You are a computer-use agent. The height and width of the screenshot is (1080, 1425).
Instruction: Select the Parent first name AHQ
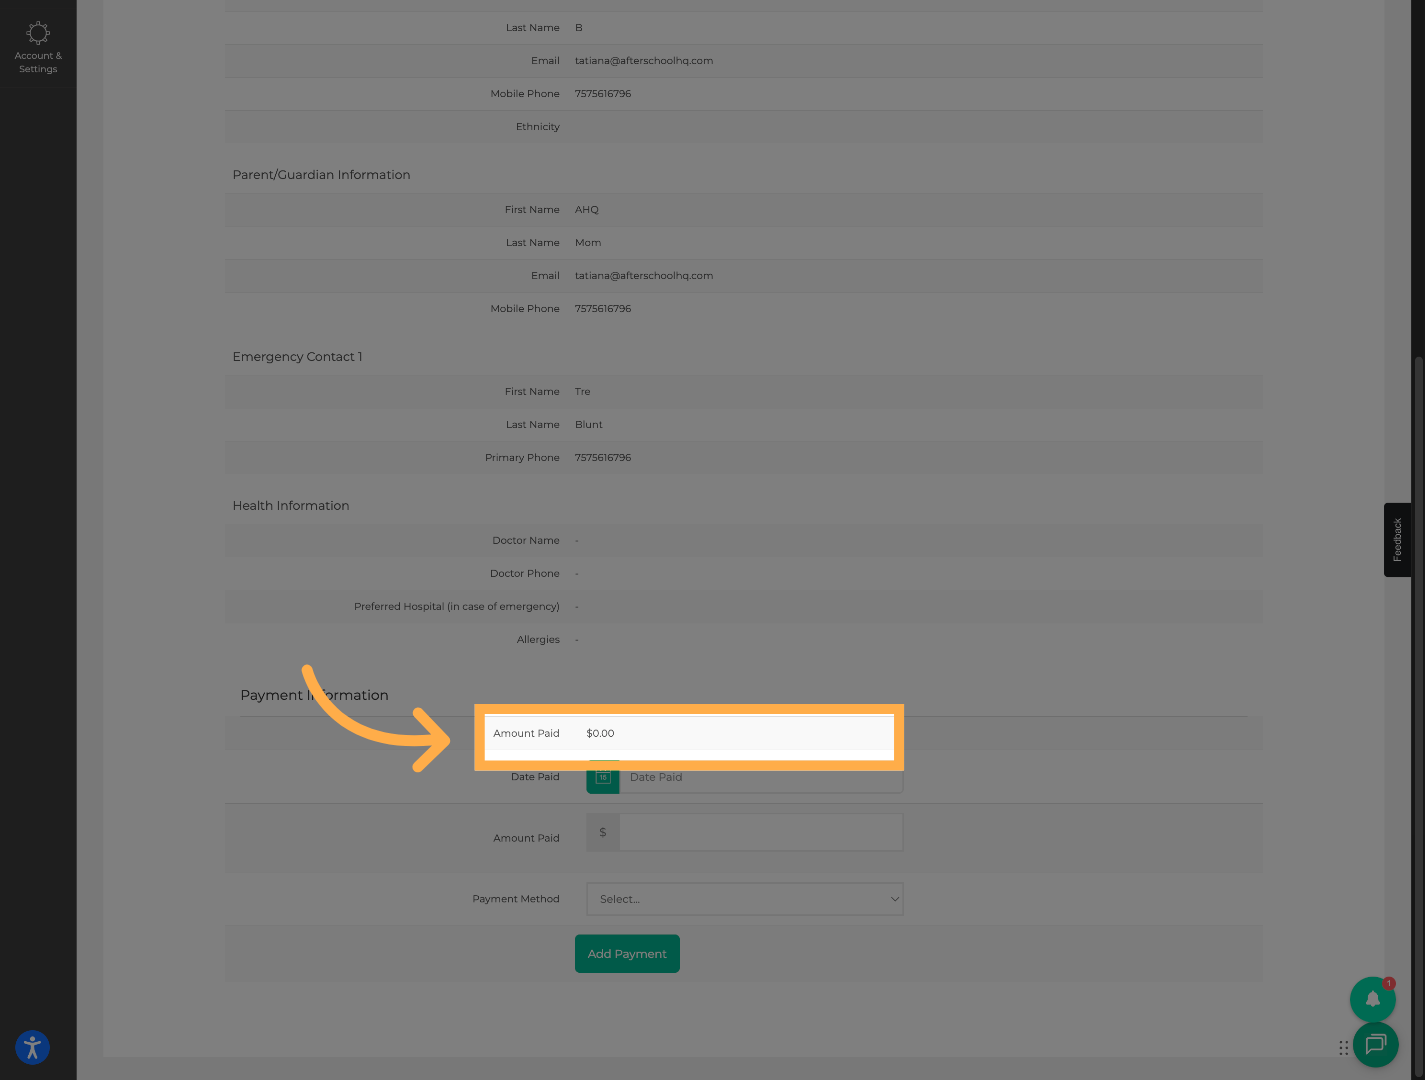(587, 210)
